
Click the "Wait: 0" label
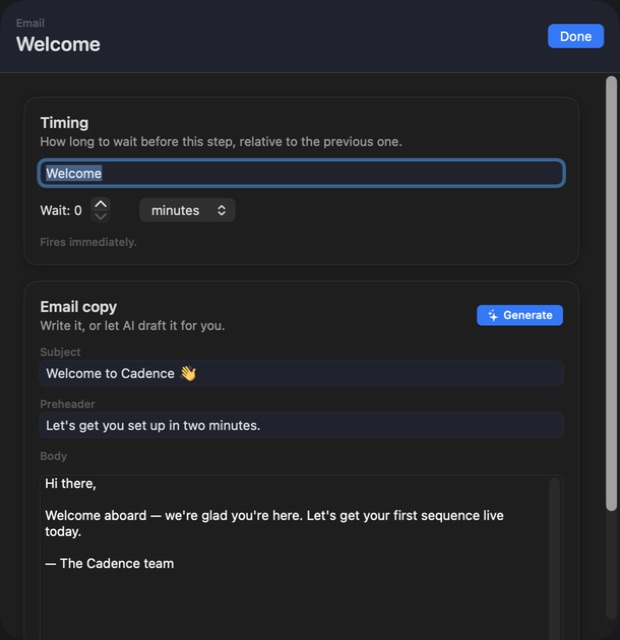tap(61, 211)
